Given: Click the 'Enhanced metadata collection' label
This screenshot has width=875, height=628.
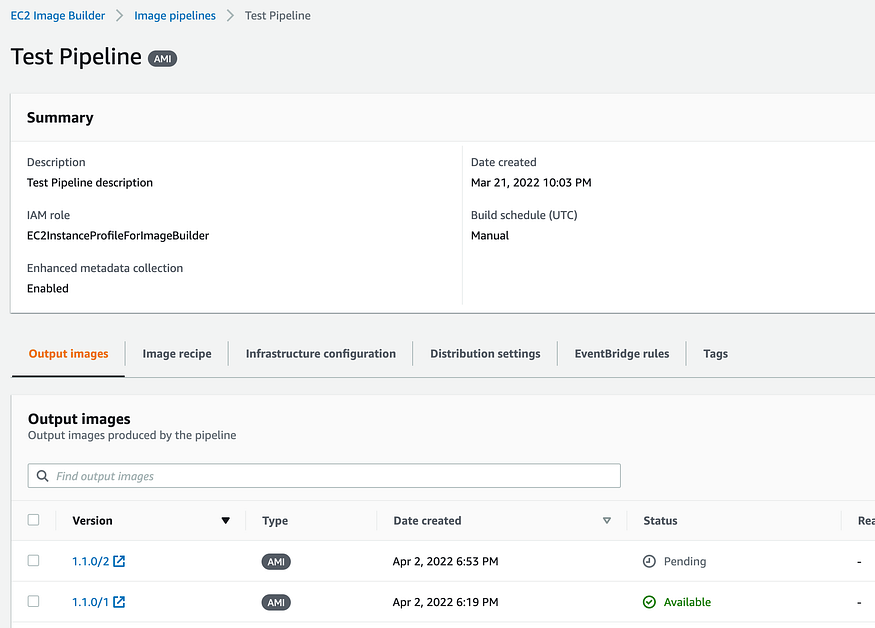Looking at the screenshot, I should (105, 268).
